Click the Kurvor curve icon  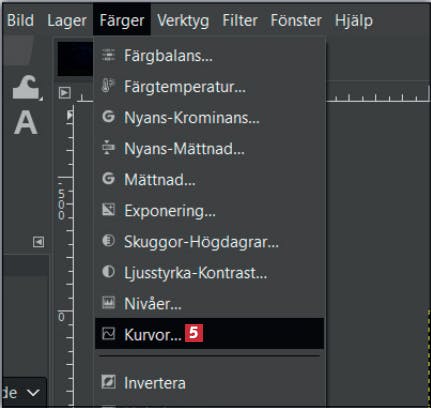(x=108, y=333)
